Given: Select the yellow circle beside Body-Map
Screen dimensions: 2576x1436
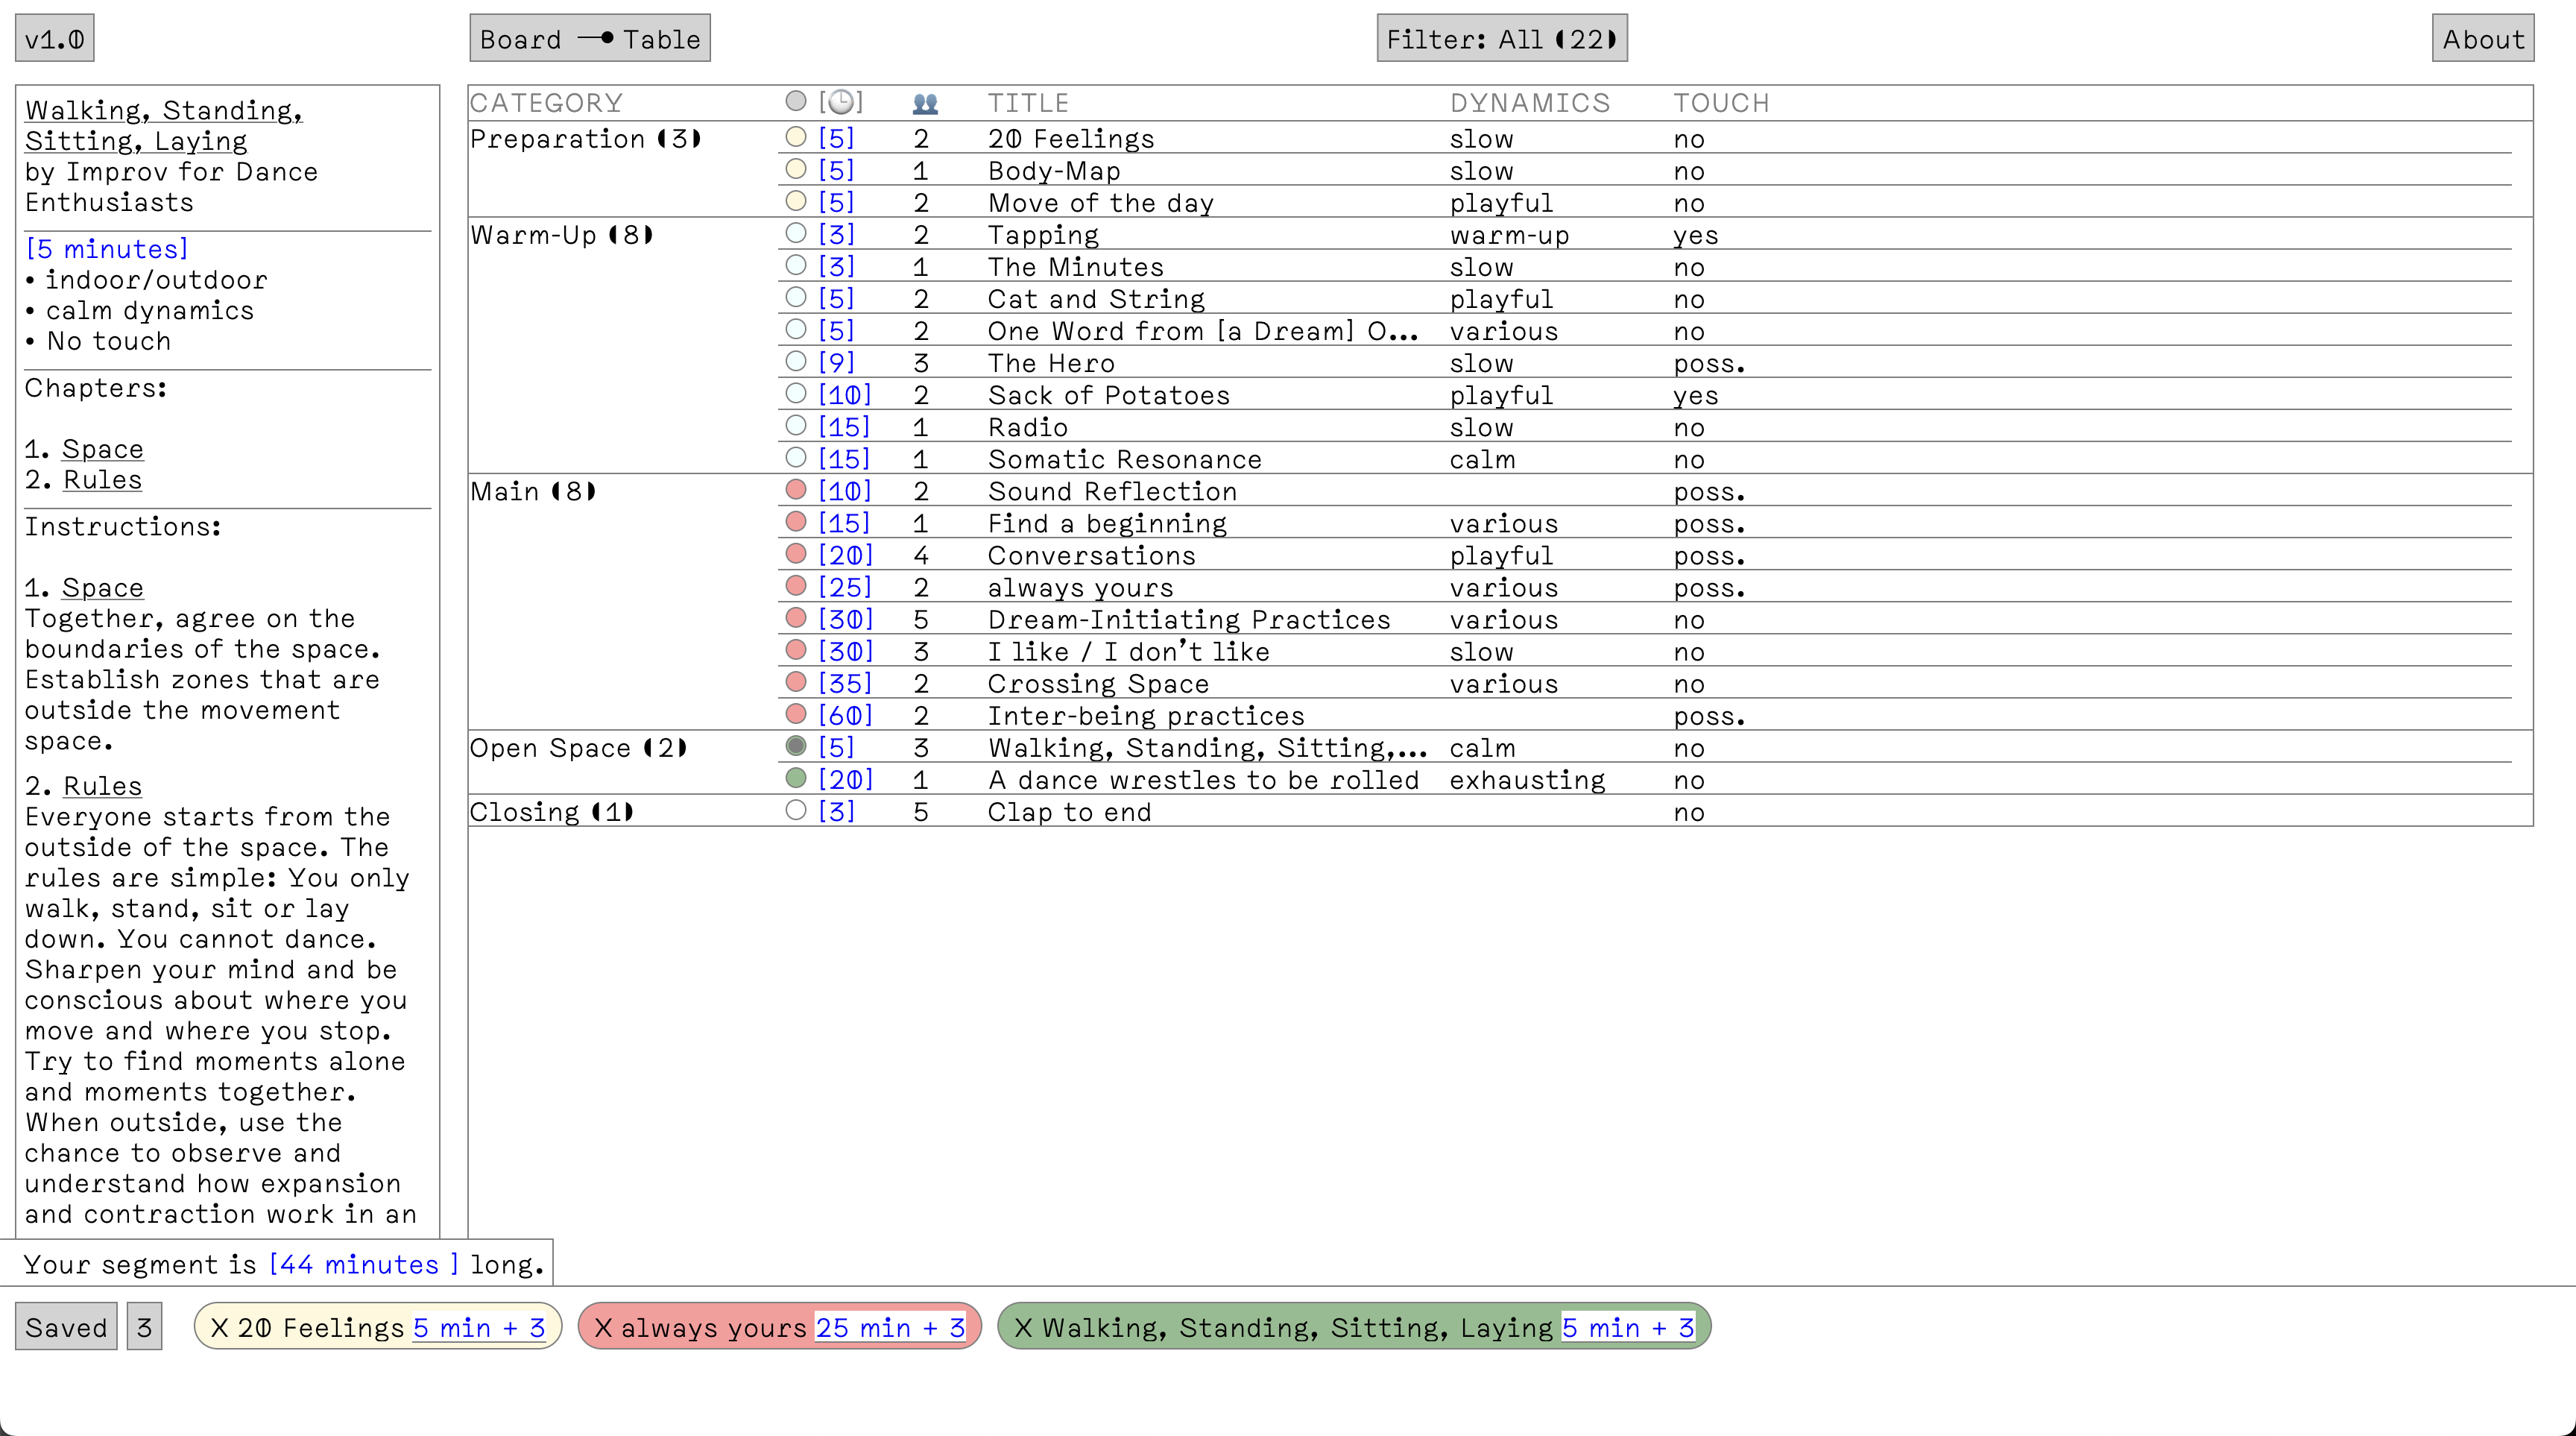Looking at the screenshot, I should [x=796, y=170].
